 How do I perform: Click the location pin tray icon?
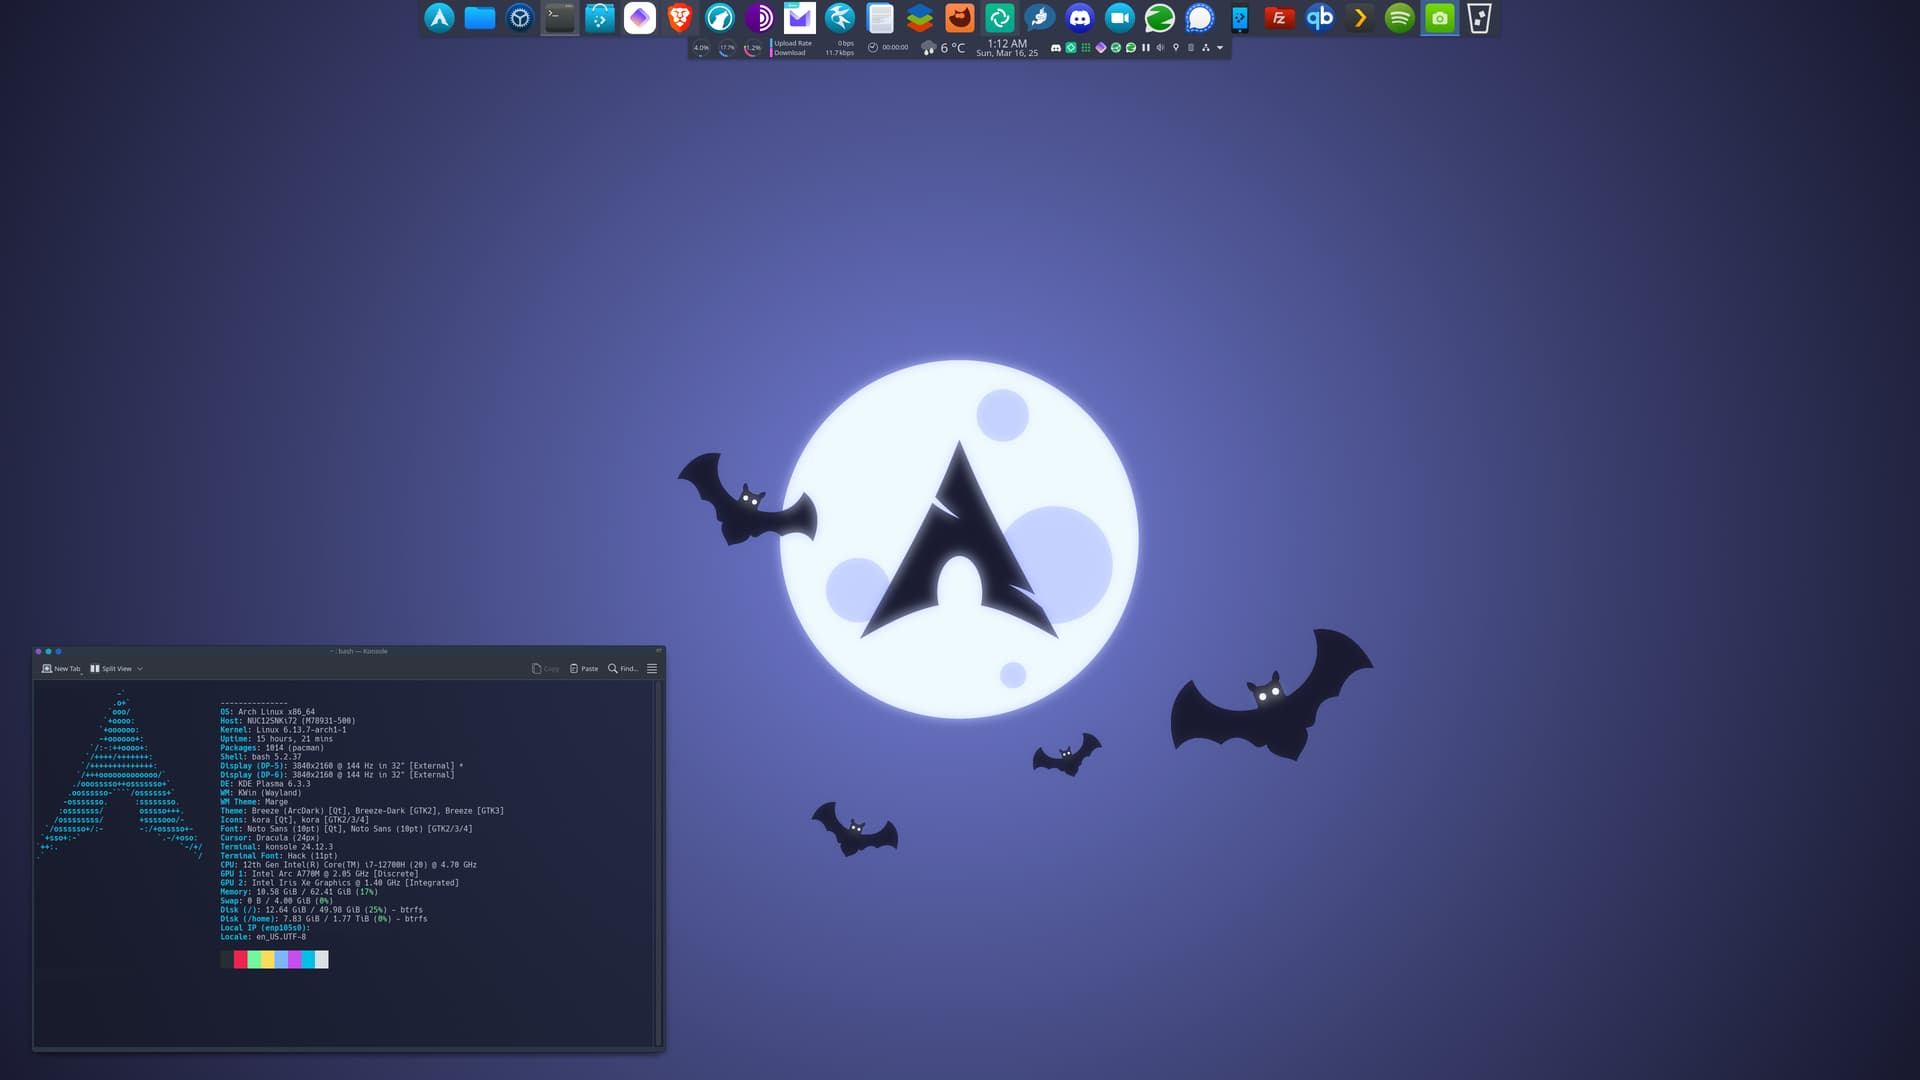(x=1176, y=48)
